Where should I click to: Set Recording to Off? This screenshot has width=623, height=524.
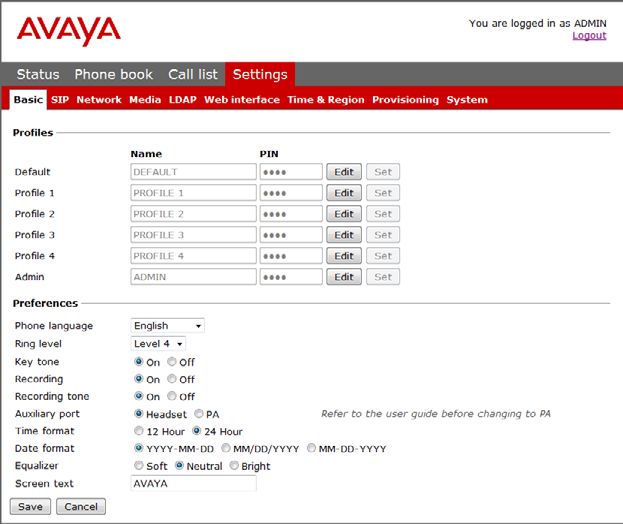tap(172, 379)
